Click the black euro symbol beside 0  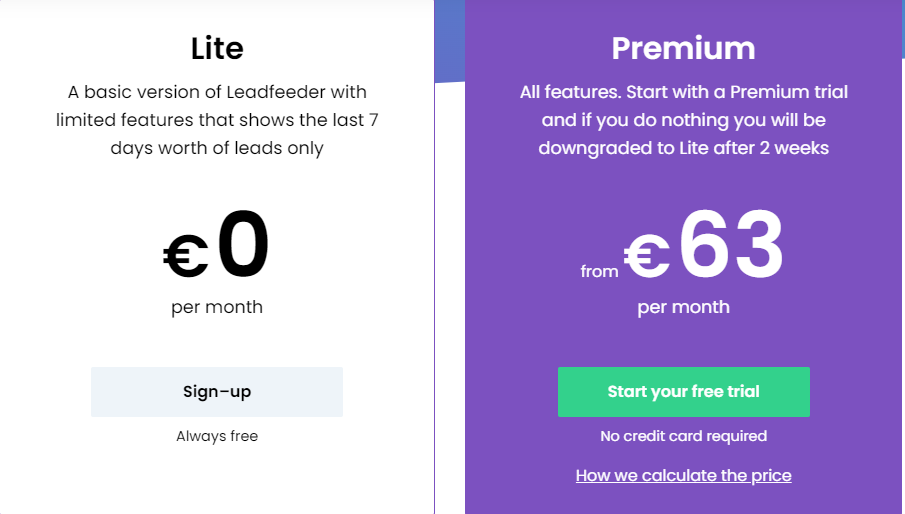(x=185, y=256)
